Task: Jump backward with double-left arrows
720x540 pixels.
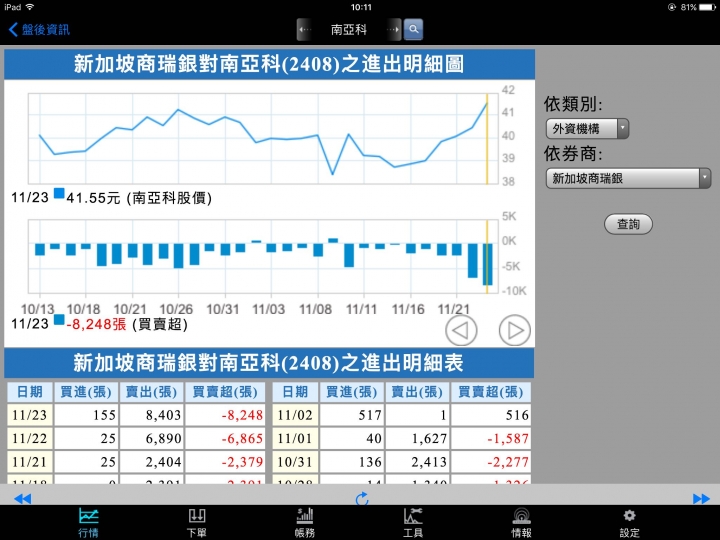Action: coord(22,499)
